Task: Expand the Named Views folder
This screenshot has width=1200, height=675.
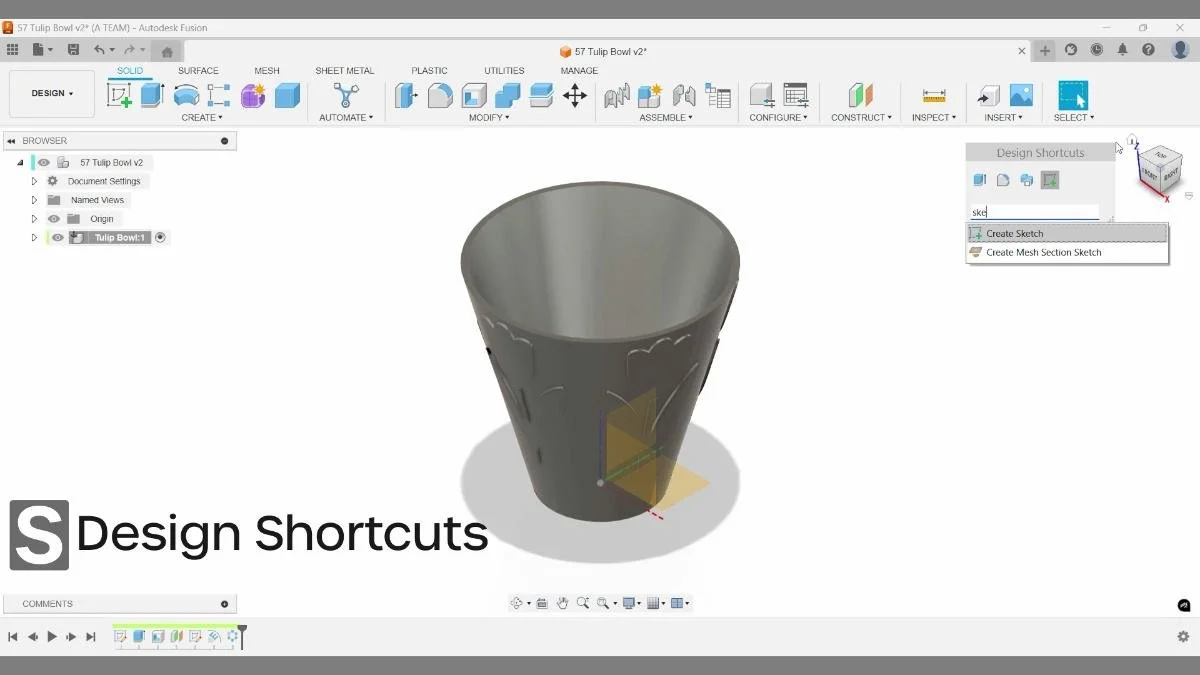Action: [x=33, y=199]
